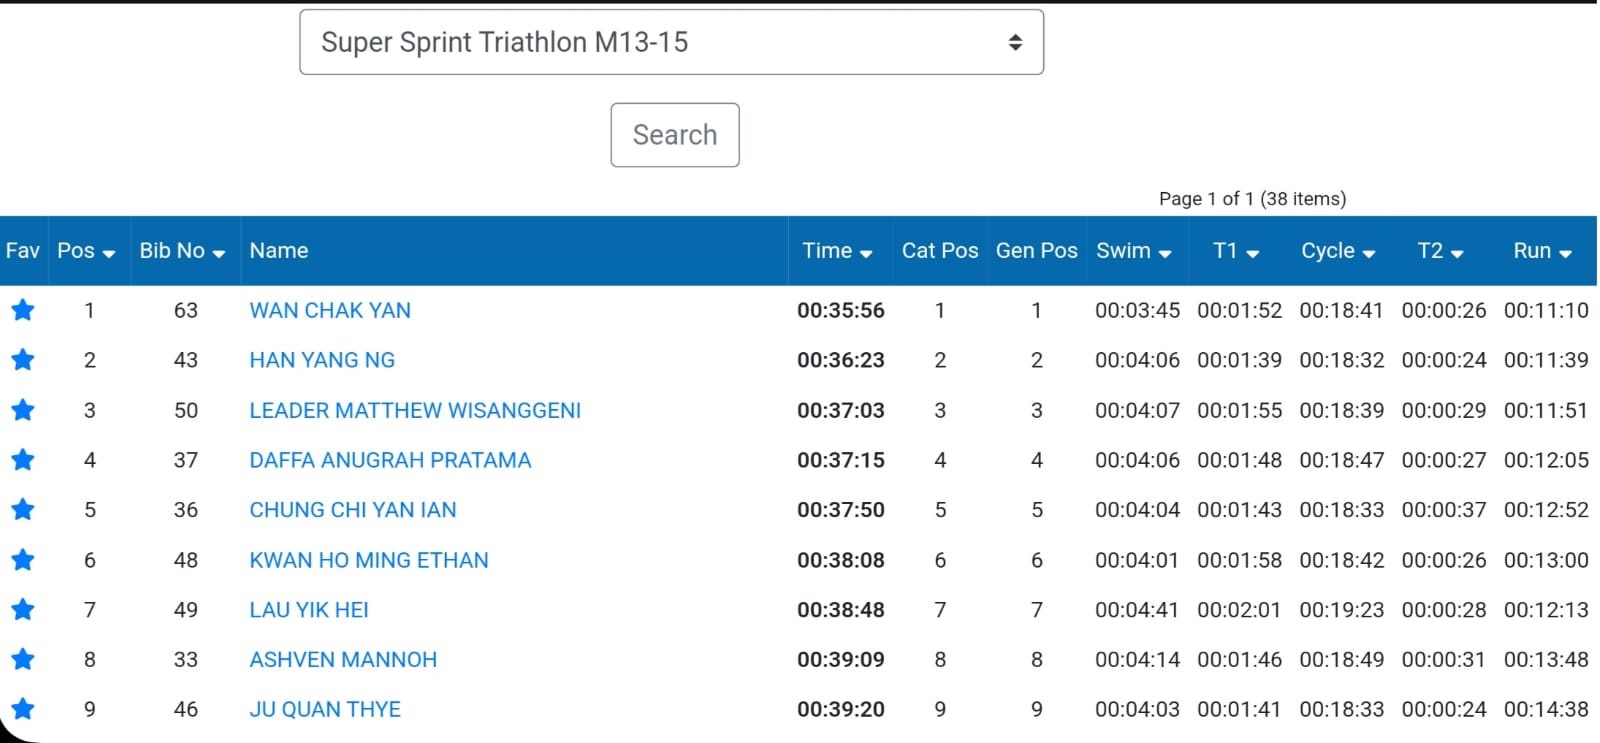Open KWAN HO MING ETHAN result link
Viewport: 1600px width, 743px height.
369,560
